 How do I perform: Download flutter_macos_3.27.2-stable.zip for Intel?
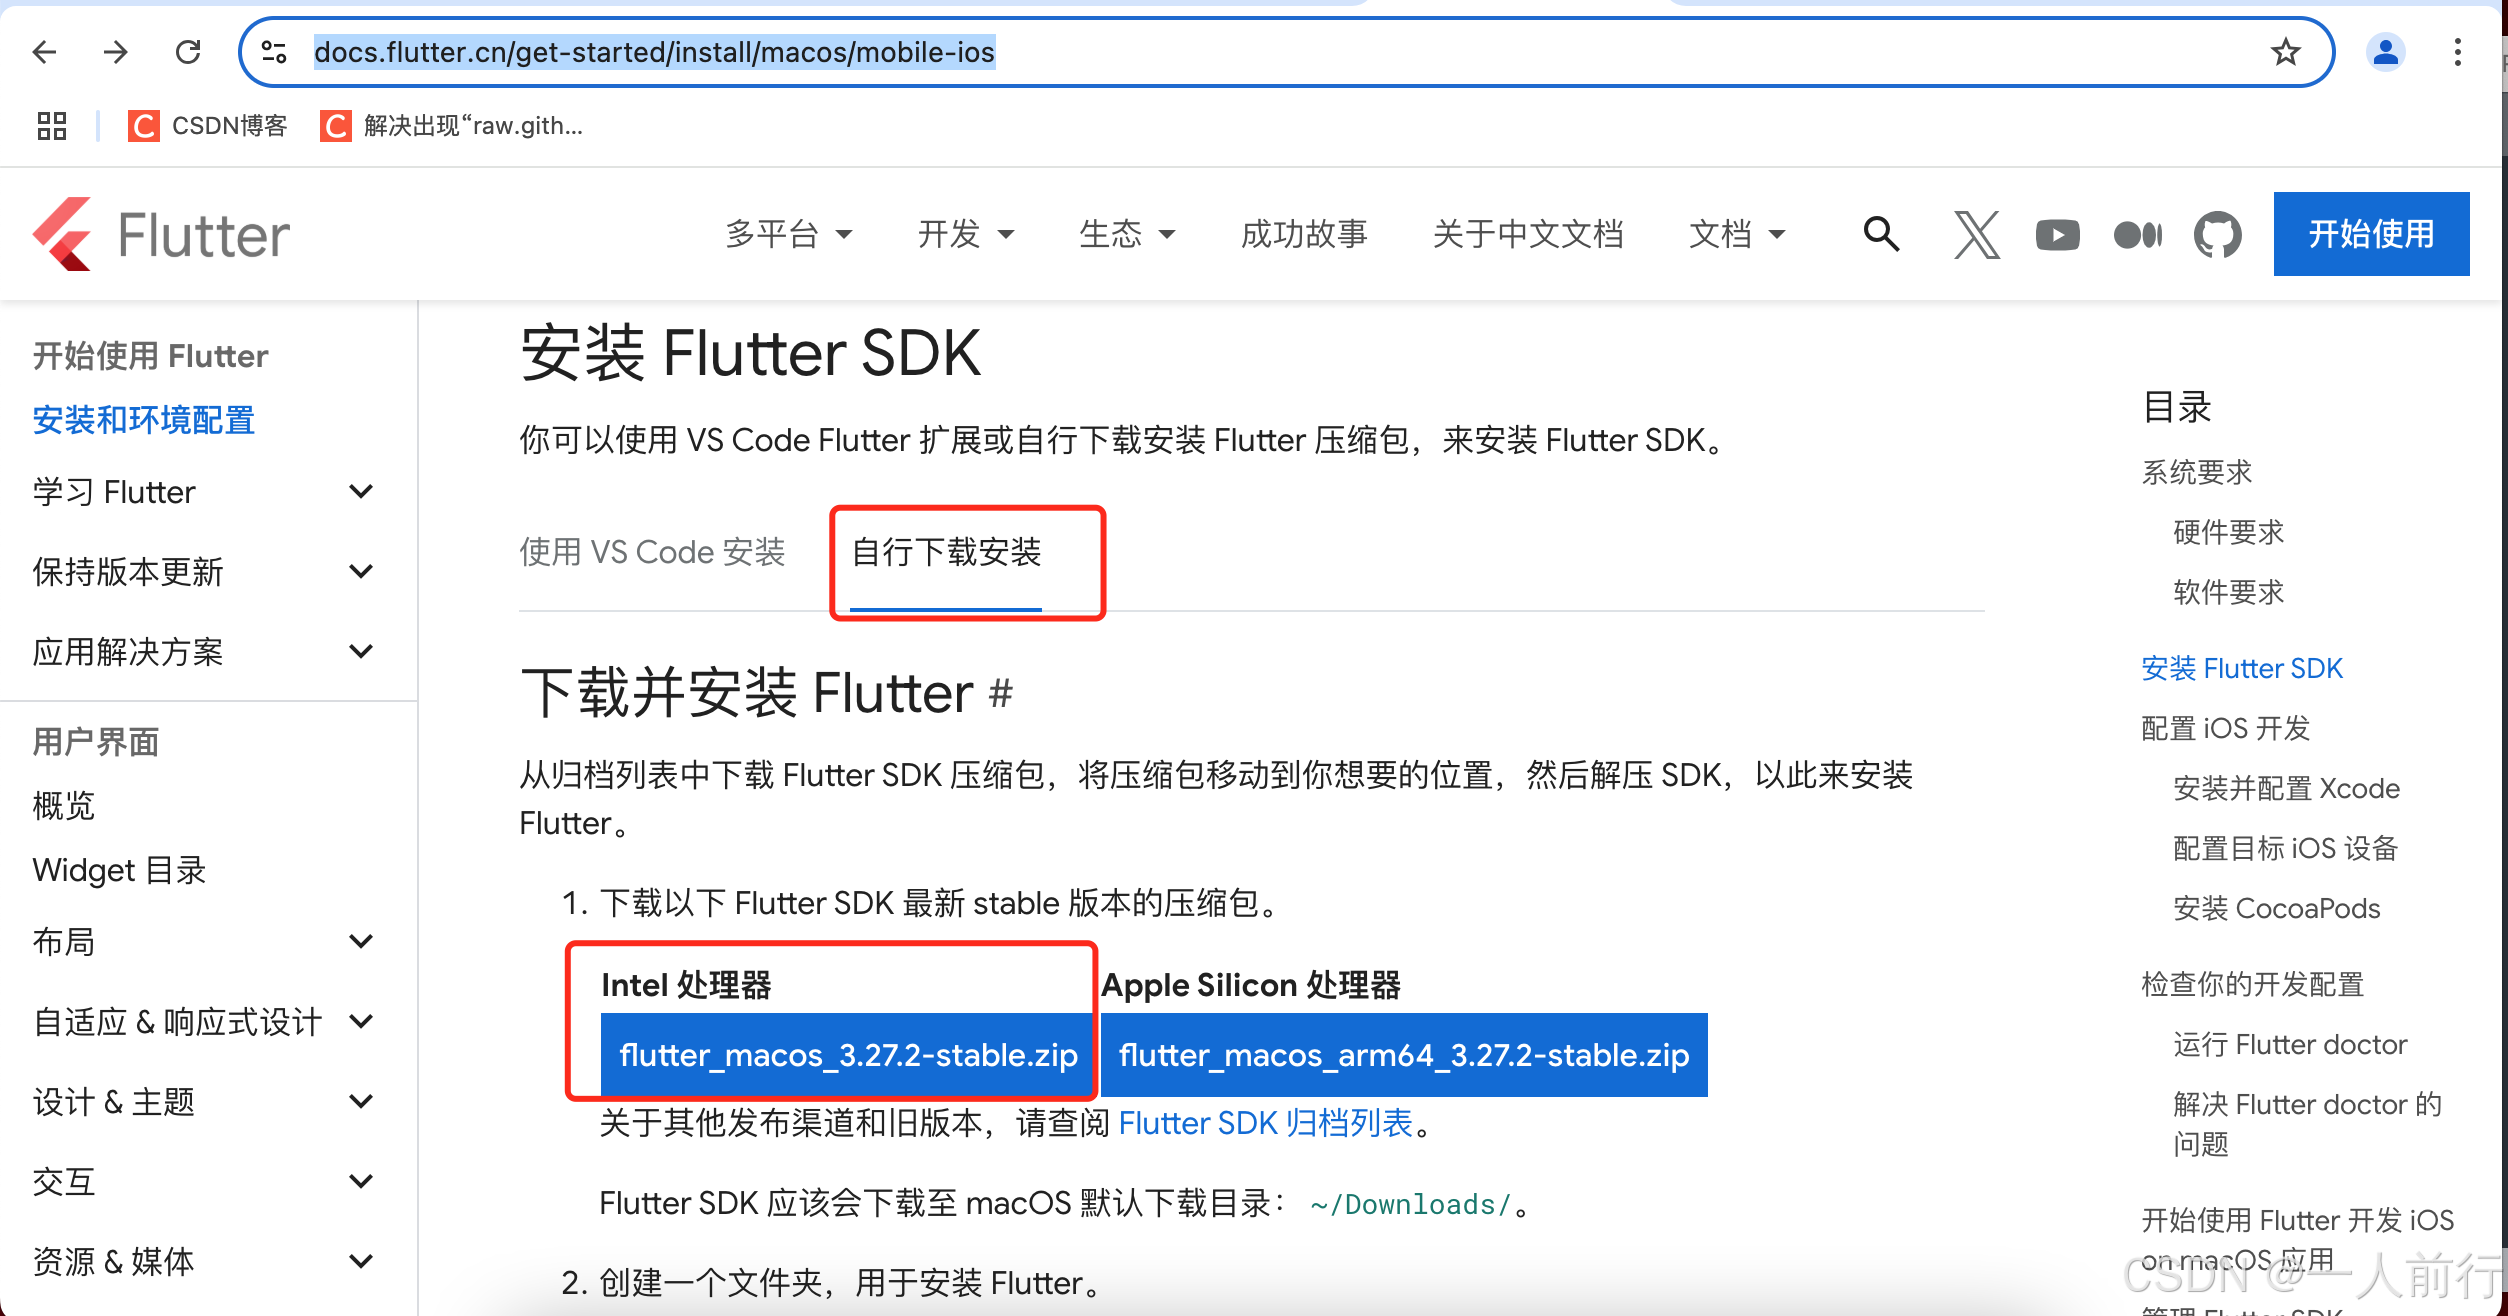tap(847, 1055)
